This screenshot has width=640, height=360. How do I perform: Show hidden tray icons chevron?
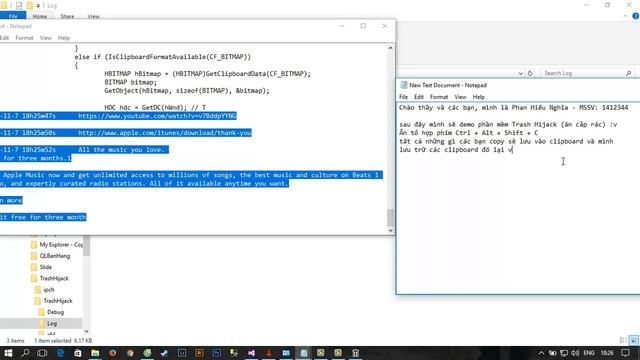[x=541, y=353]
